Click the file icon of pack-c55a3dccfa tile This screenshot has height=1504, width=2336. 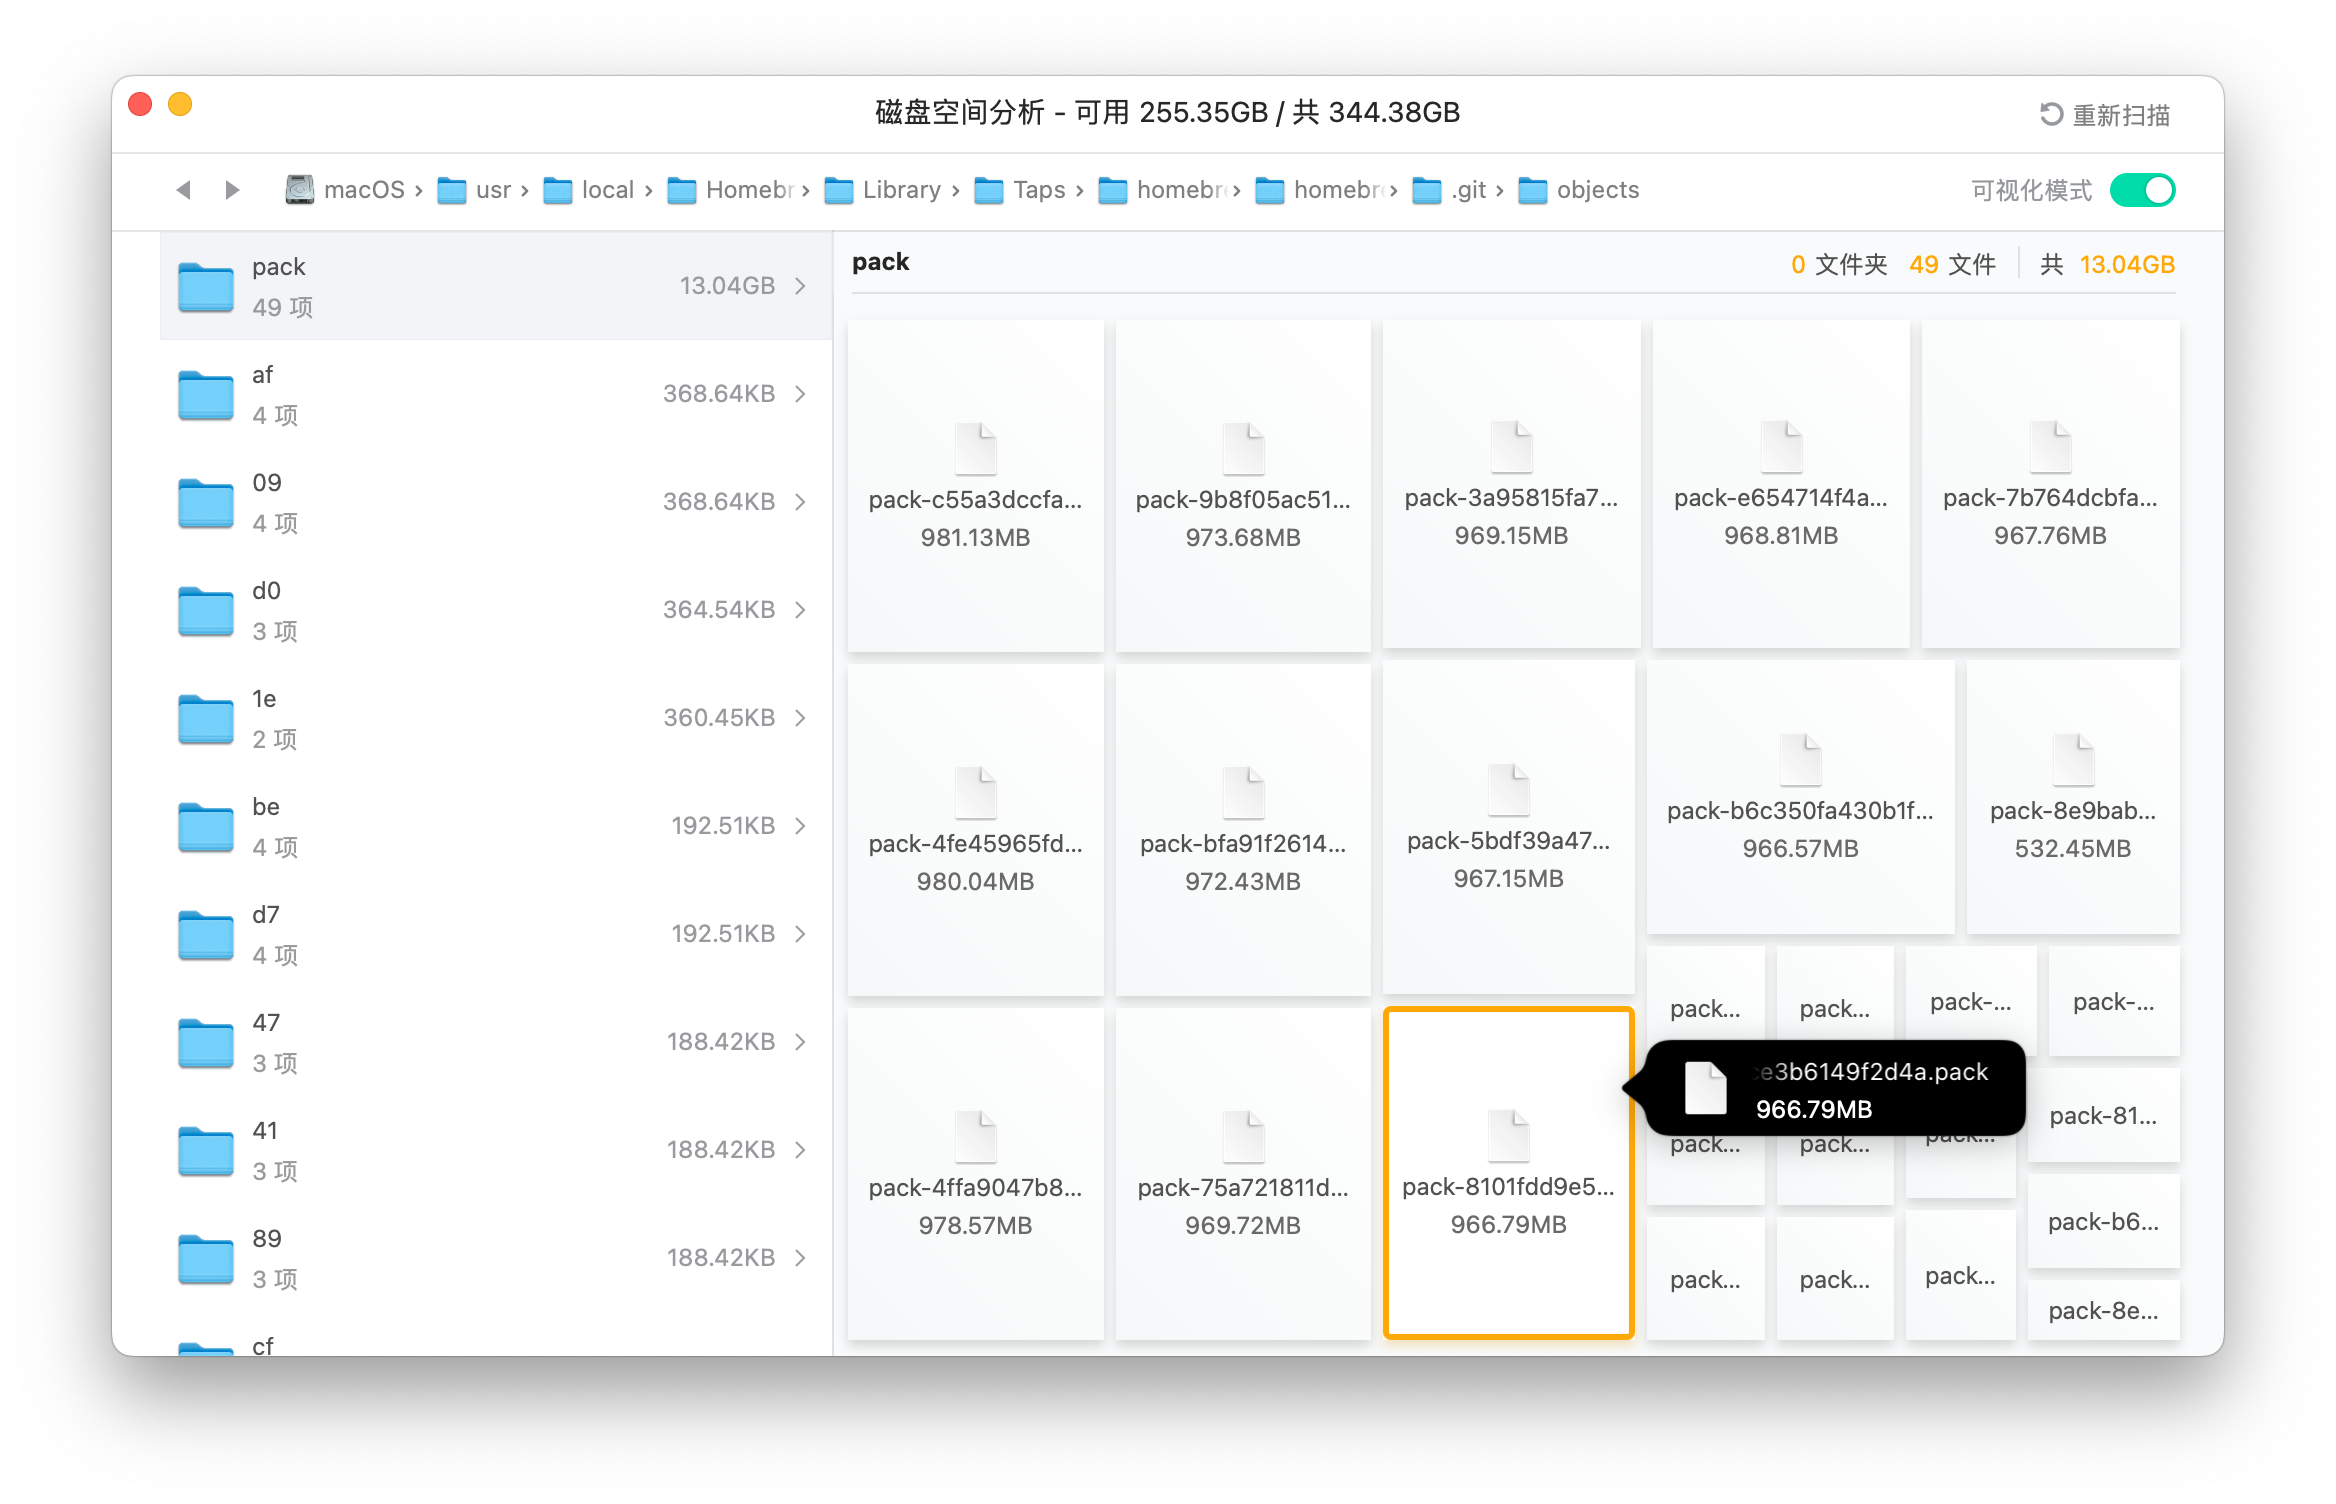pyautogui.click(x=975, y=448)
